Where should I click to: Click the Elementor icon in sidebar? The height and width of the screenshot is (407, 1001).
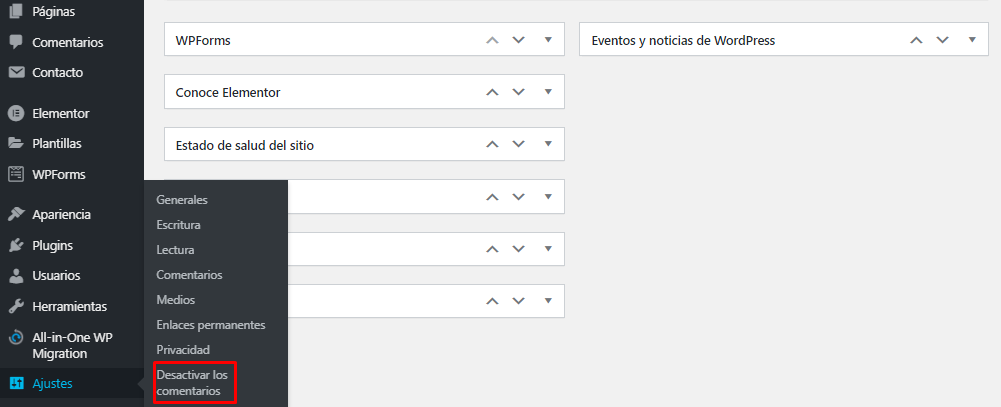coord(16,113)
